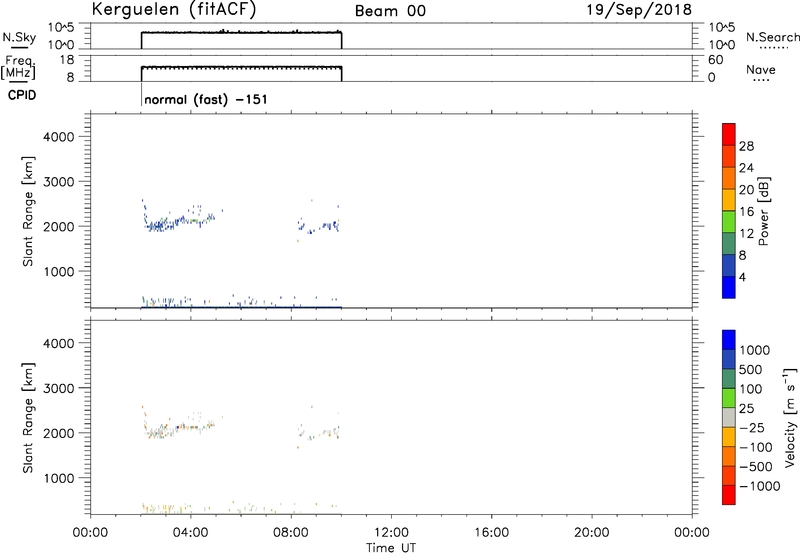Click the "500" label on Velocity colorbar
The width and height of the screenshot is (800, 554).
click(750, 370)
